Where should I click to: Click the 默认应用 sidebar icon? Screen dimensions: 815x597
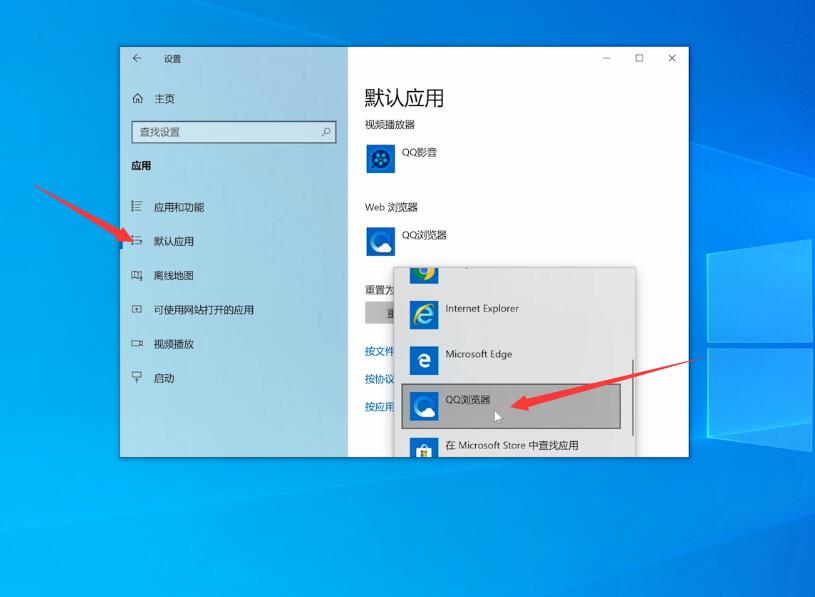click(x=137, y=240)
